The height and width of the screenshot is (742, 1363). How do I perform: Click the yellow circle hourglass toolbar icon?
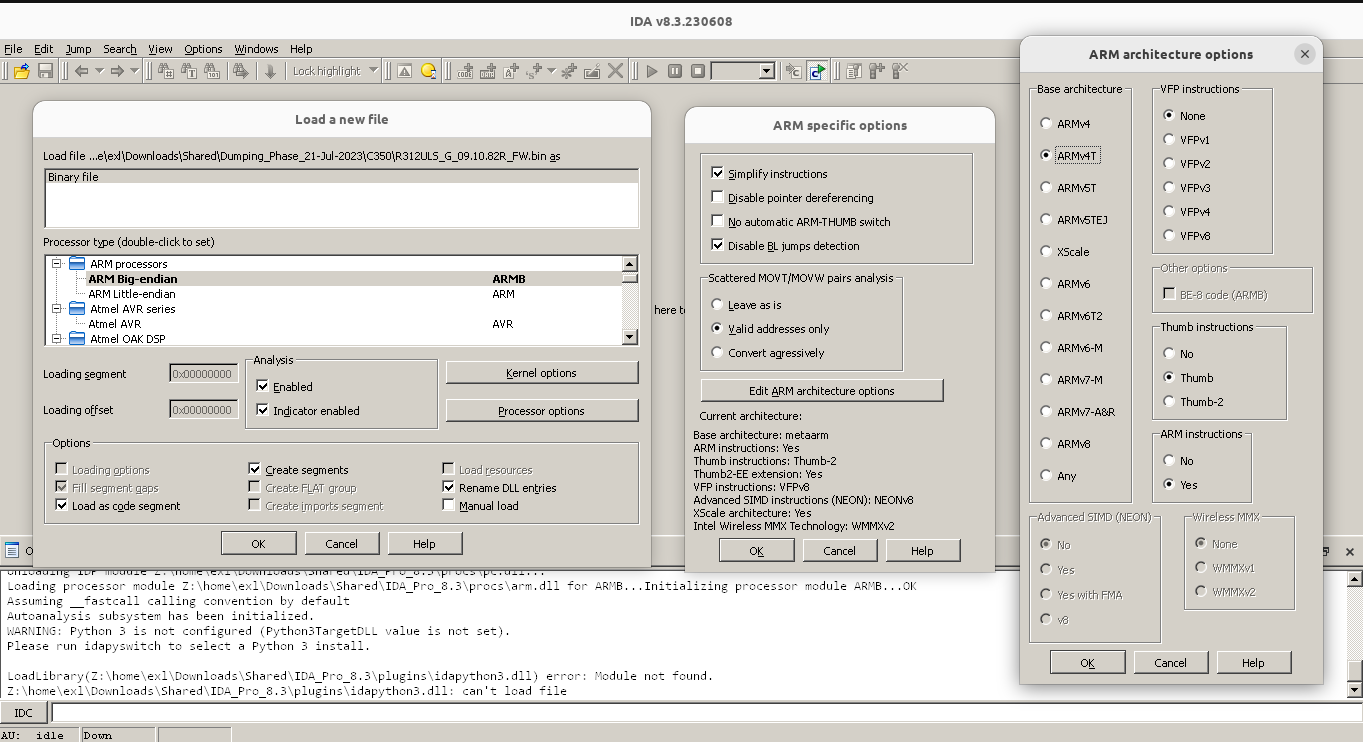(428, 71)
